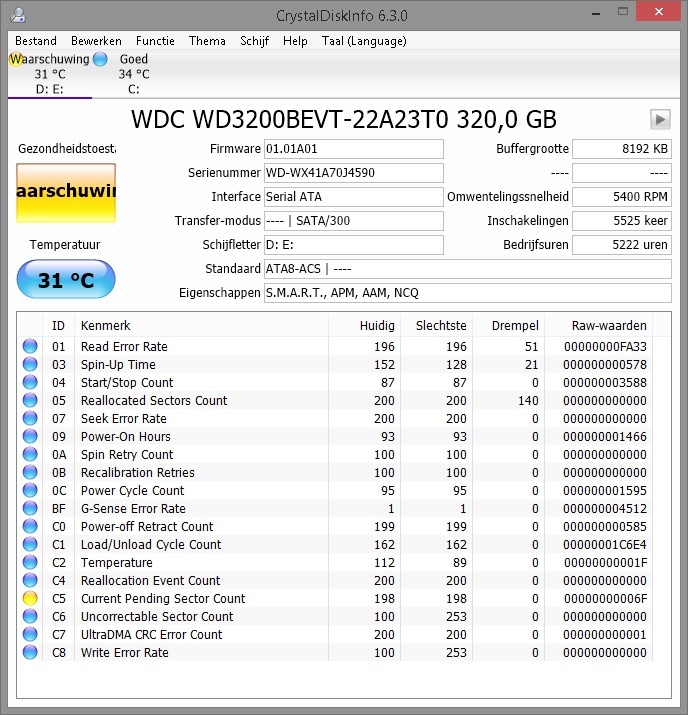Click the Drempel column header

[x=508, y=326]
